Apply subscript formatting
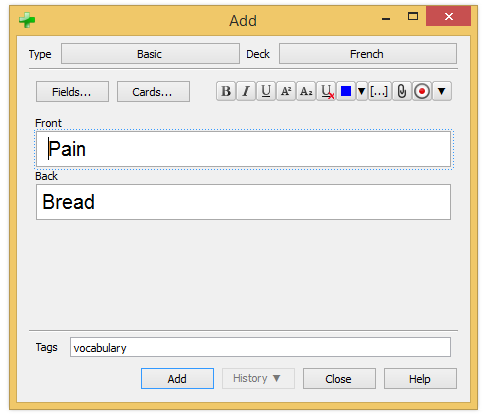This screenshot has height=417, width=487. coord(306,91)
